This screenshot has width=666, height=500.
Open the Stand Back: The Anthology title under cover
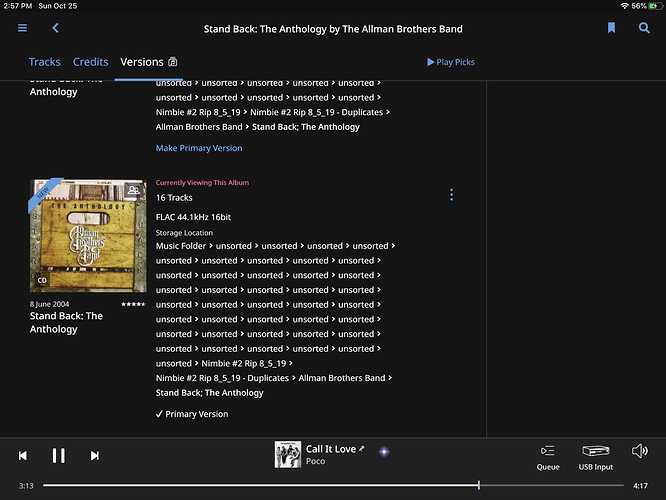pyautogui.click(x=66, y=322)
